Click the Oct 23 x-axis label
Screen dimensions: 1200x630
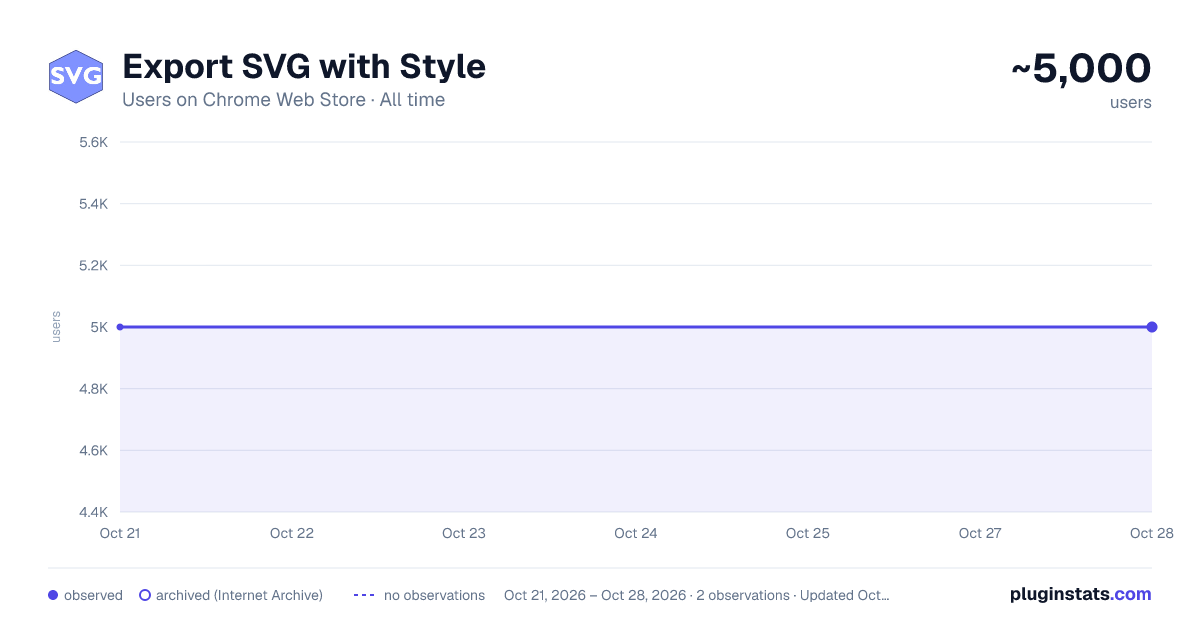click(x=464, y=533)
